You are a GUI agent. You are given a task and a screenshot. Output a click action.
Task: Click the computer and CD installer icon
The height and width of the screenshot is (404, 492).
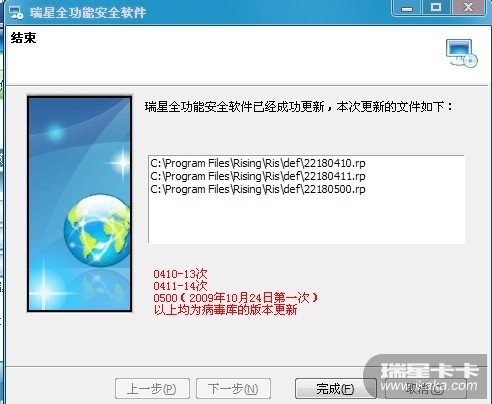462,53
